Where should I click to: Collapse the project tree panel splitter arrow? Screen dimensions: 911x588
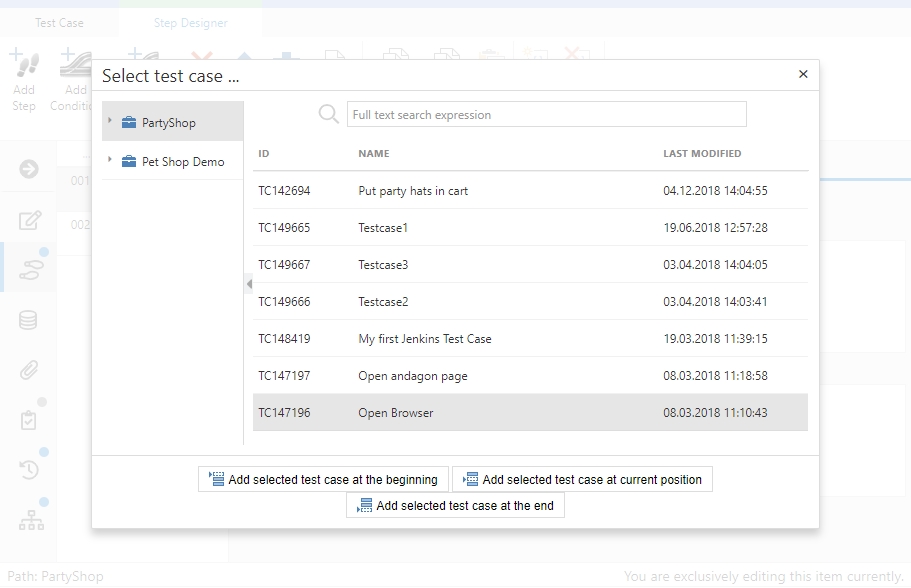click(249, 285)
